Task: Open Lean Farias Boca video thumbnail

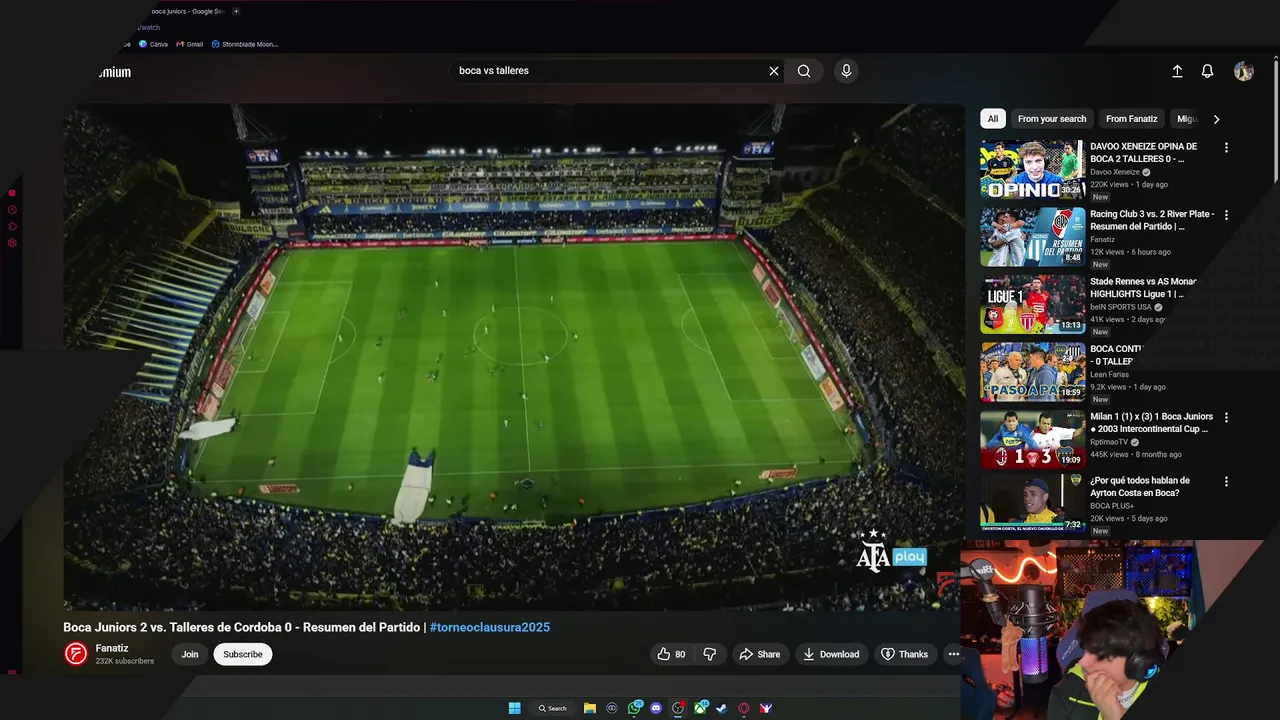Action: coord(1032,372)
